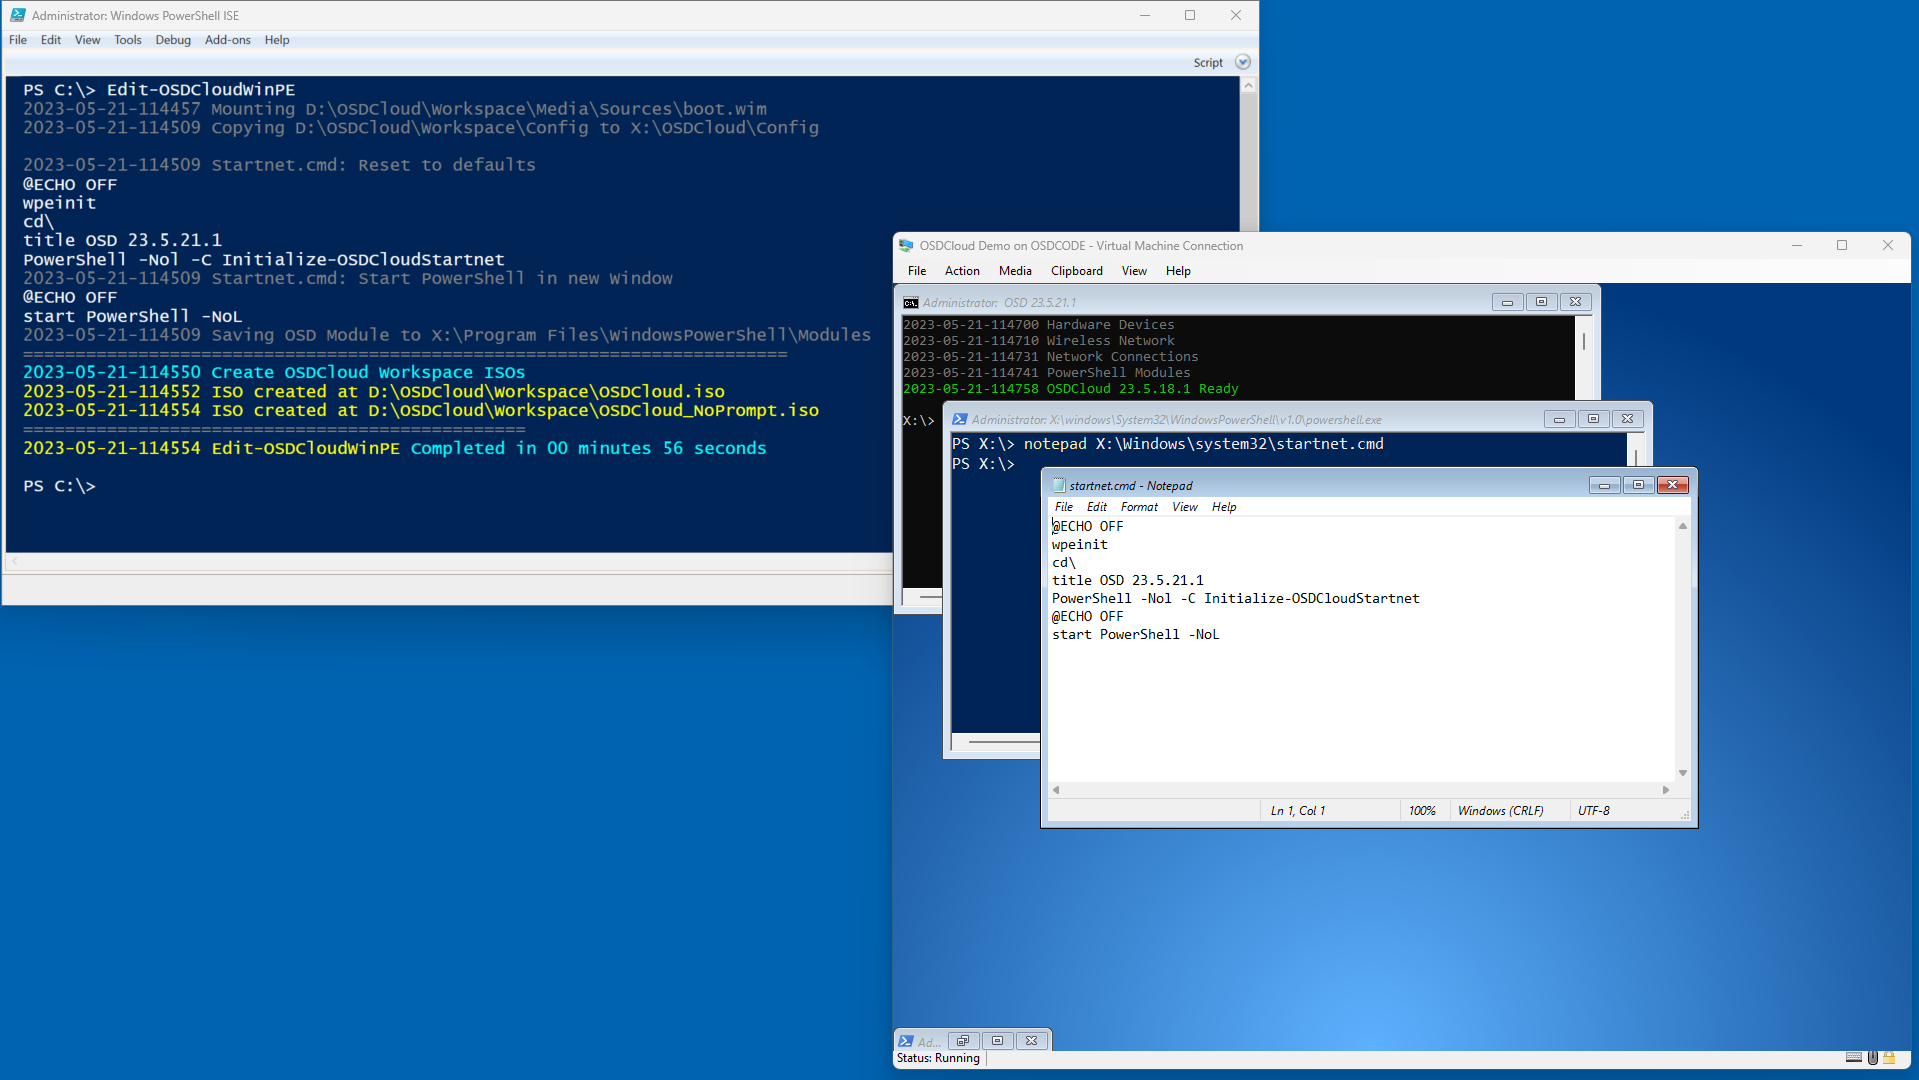The width and height of the screenshot is (1919, 1080).
Task: Open the Add-ons menu in PowerShell ISE
Action: [x=227, y=40]
